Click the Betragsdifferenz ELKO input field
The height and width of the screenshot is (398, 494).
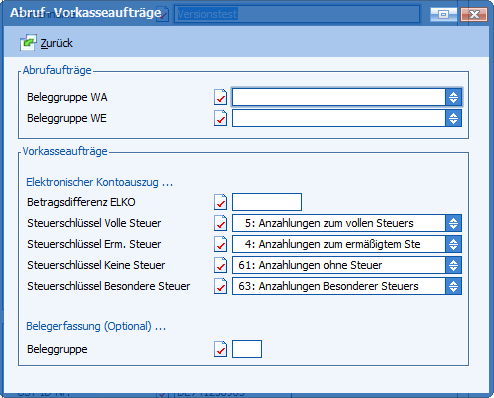point(267,202)
